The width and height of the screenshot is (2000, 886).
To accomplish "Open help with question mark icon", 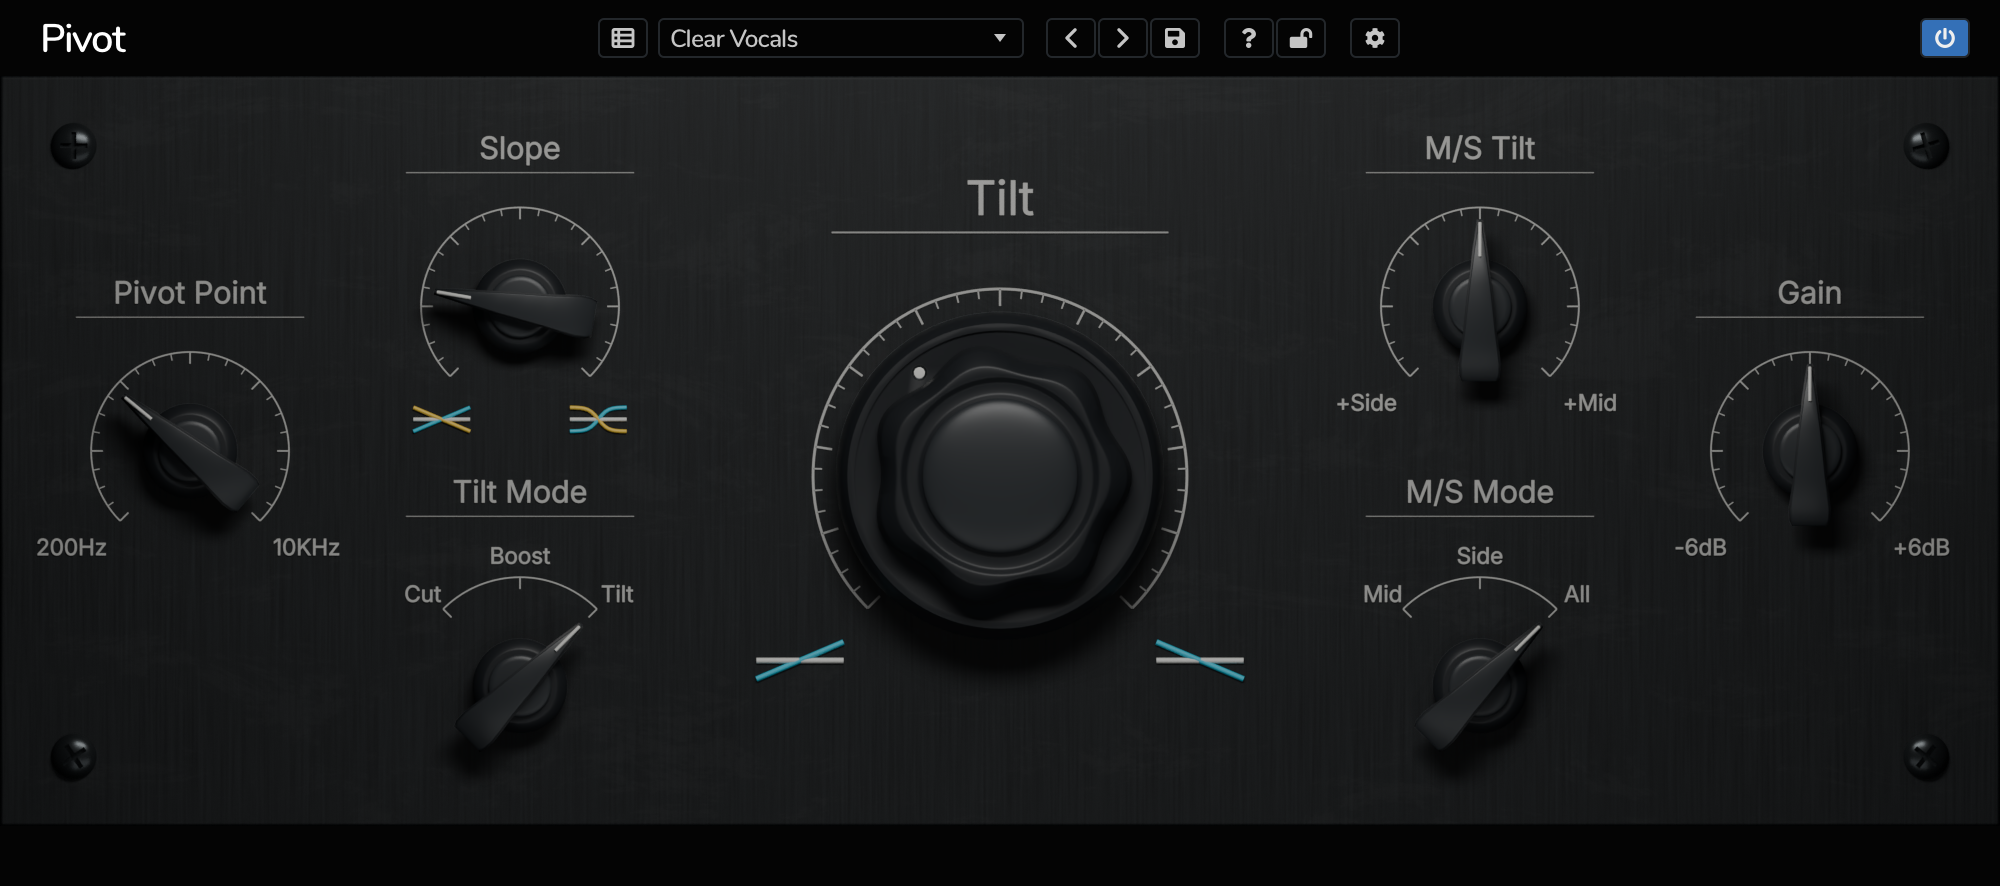I will tap(1249, 38).
